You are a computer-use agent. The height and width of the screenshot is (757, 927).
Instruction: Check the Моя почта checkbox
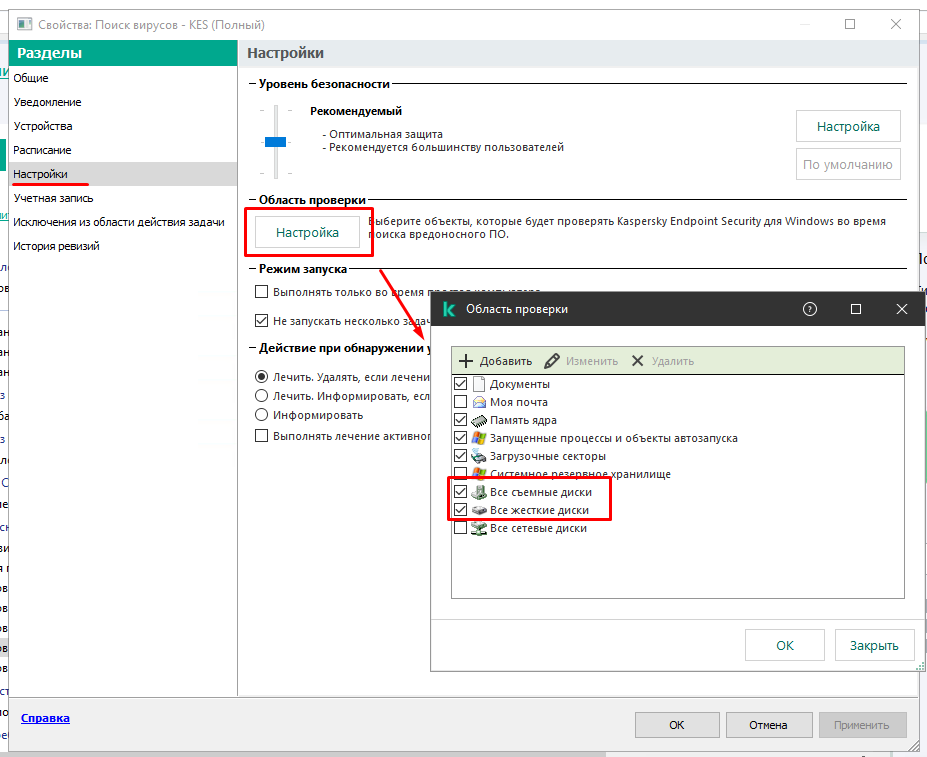[x=461, y=402]
